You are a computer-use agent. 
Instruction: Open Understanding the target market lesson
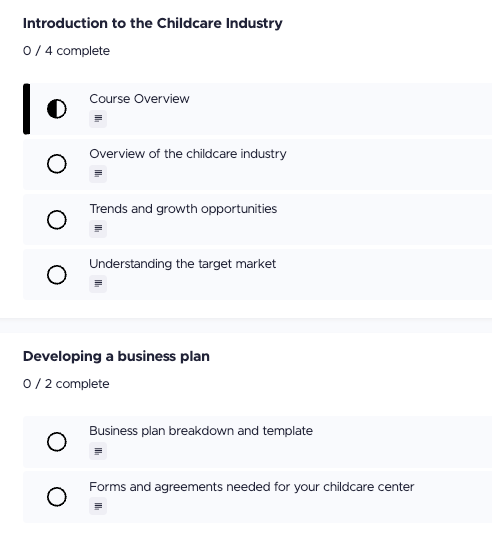pos(182,264)
